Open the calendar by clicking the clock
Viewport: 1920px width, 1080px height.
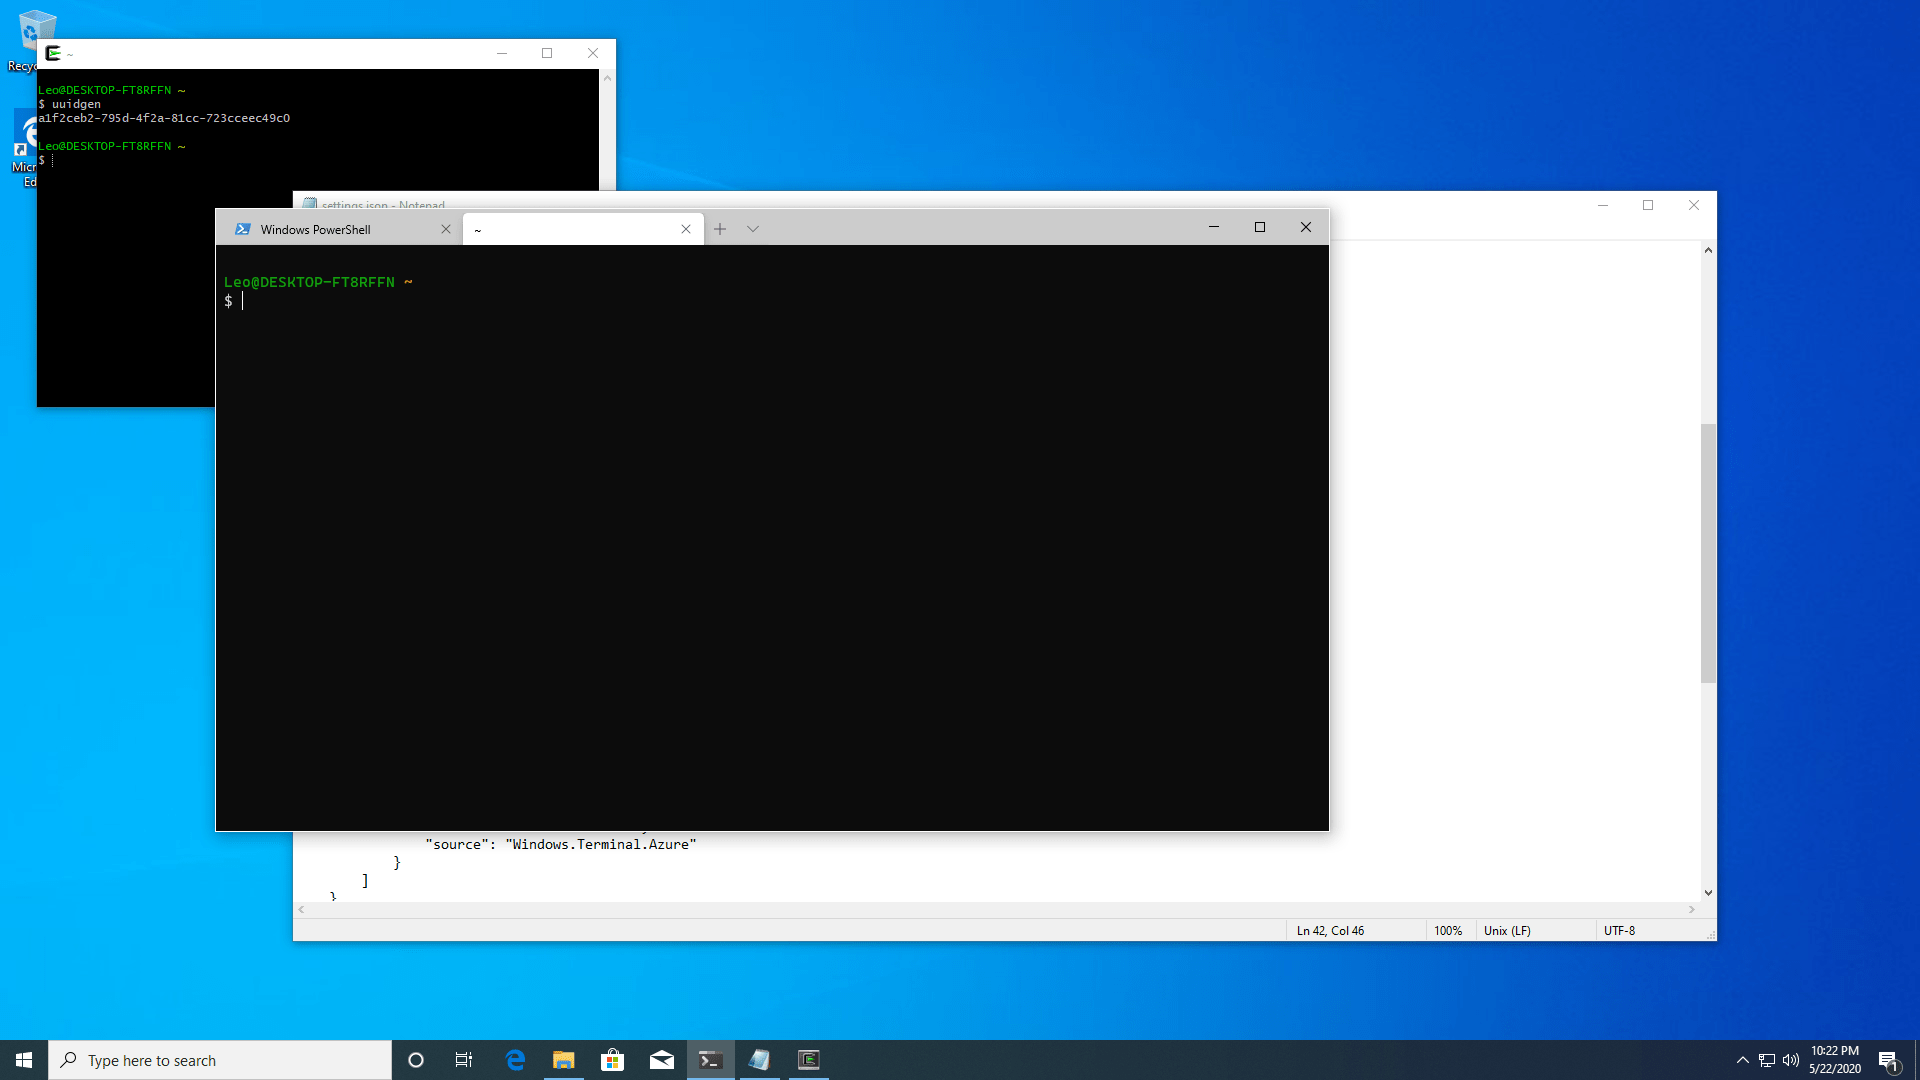click(x=1834, y=1059)
